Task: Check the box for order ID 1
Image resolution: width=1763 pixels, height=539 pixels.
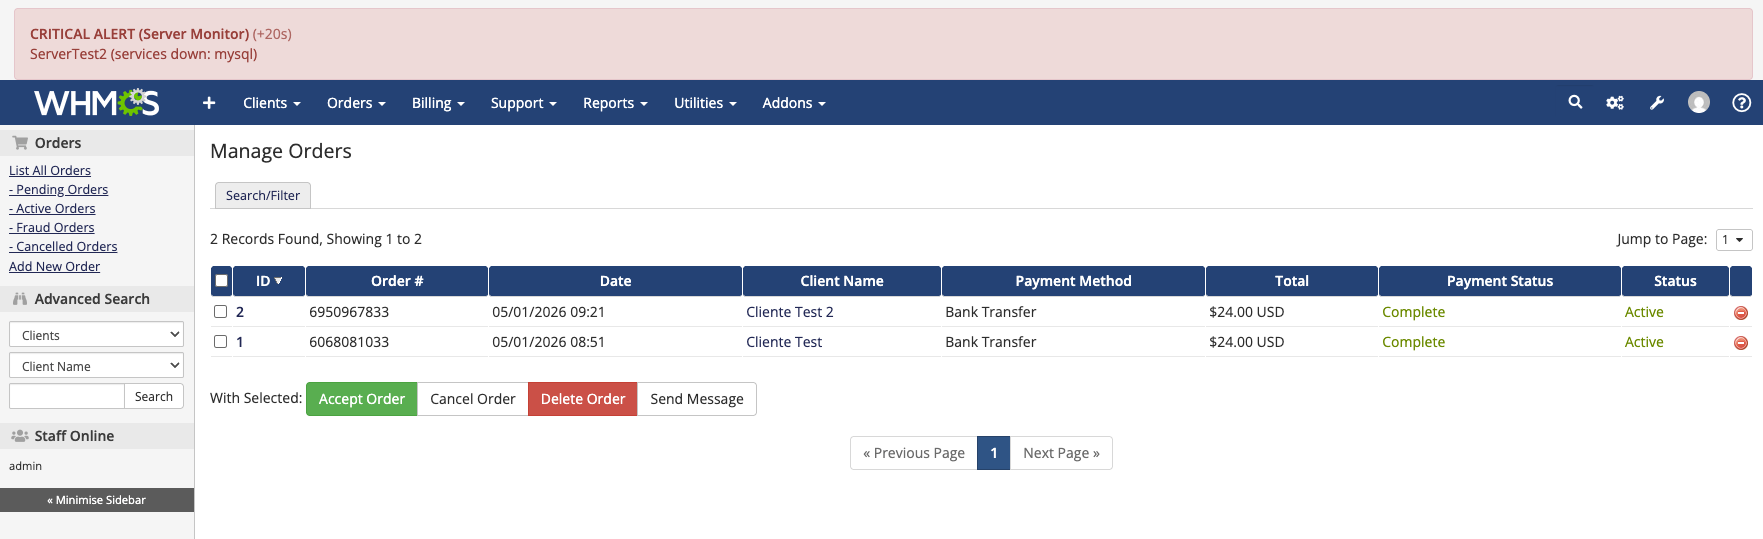Action: [x=221, y=342]
